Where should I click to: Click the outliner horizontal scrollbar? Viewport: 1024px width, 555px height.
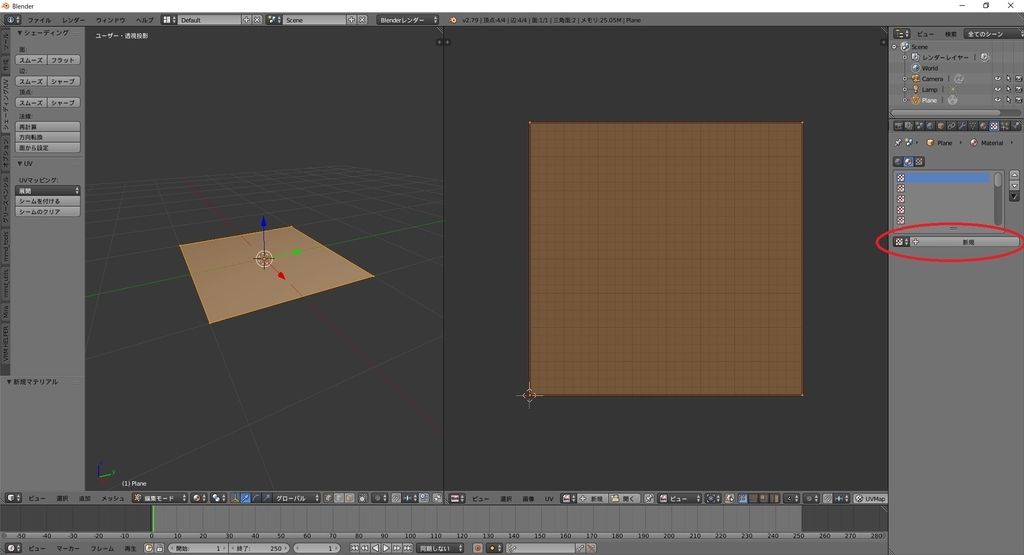coord(955,112)
